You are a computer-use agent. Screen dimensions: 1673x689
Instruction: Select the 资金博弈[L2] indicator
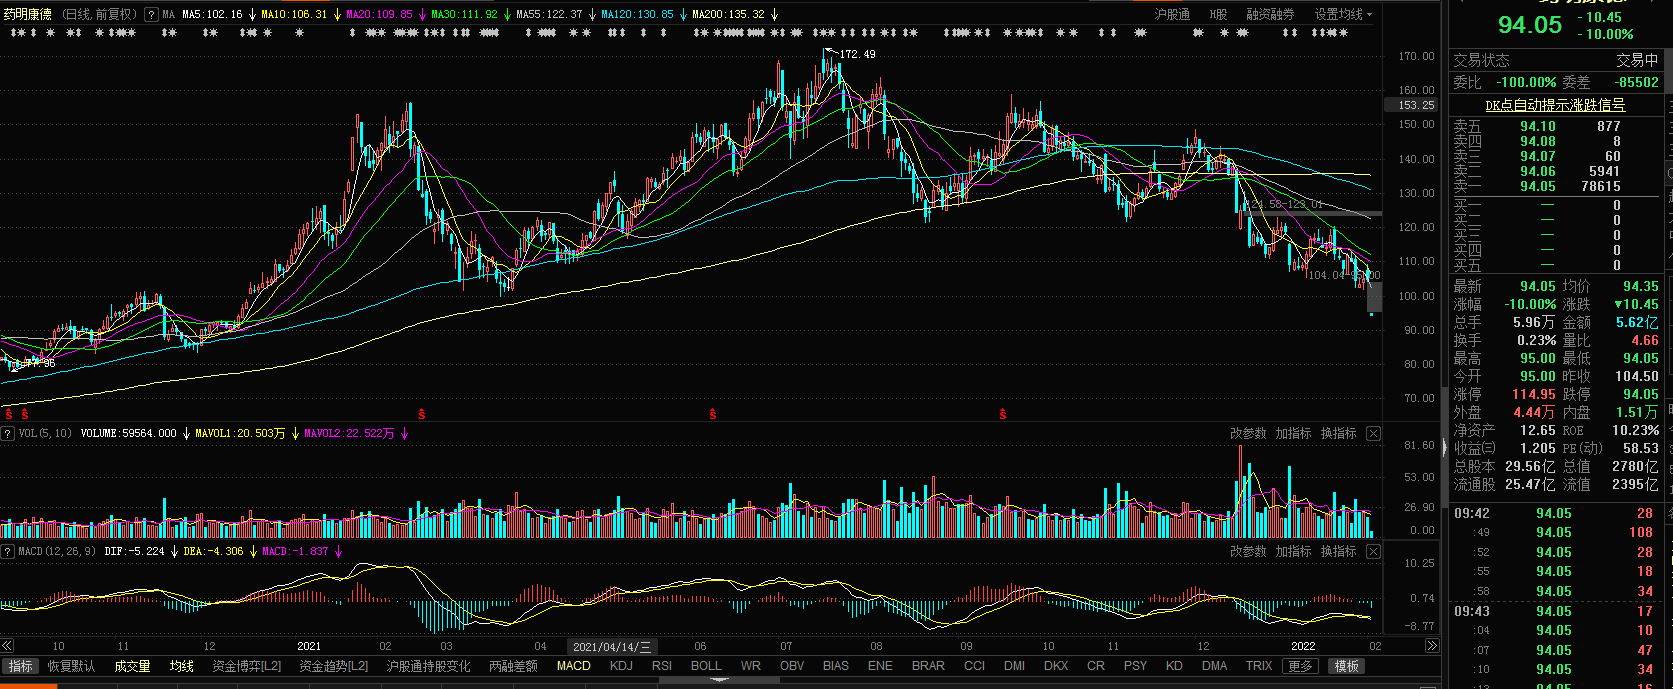(x=246, y=666)
